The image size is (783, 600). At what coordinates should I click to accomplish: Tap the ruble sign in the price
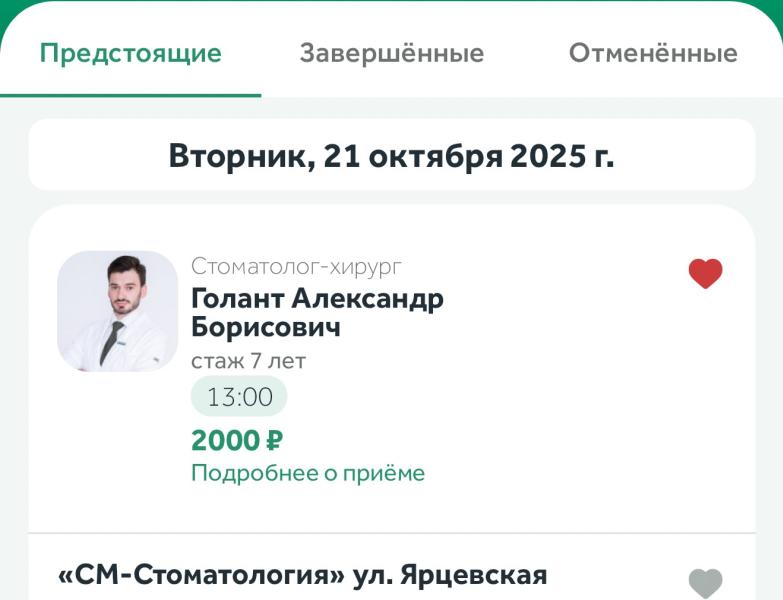click(x=275, y=441)
